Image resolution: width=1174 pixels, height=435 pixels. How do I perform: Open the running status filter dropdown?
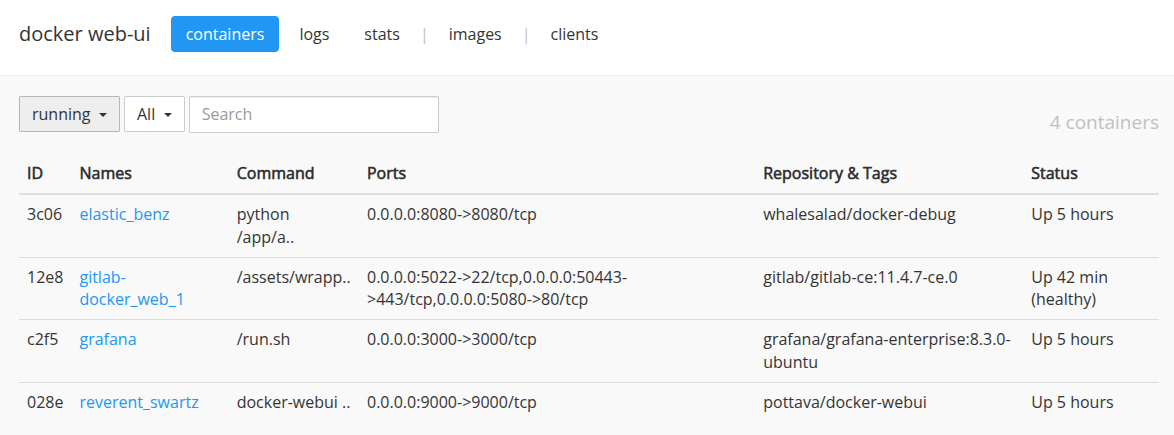tap(69, 114)
